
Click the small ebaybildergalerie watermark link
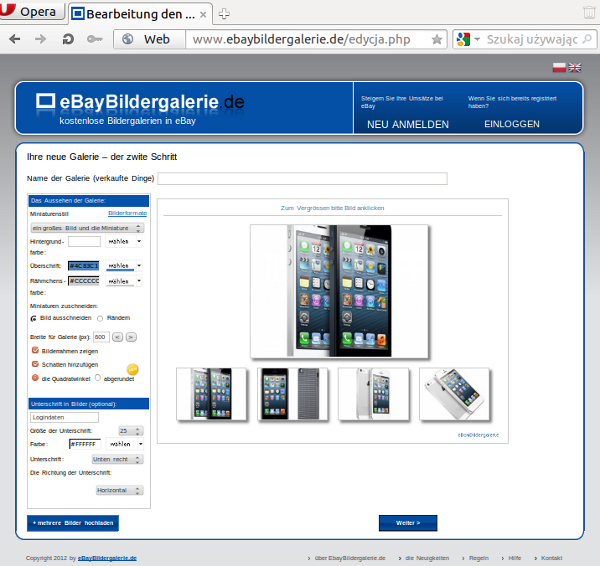coord(478,435)
